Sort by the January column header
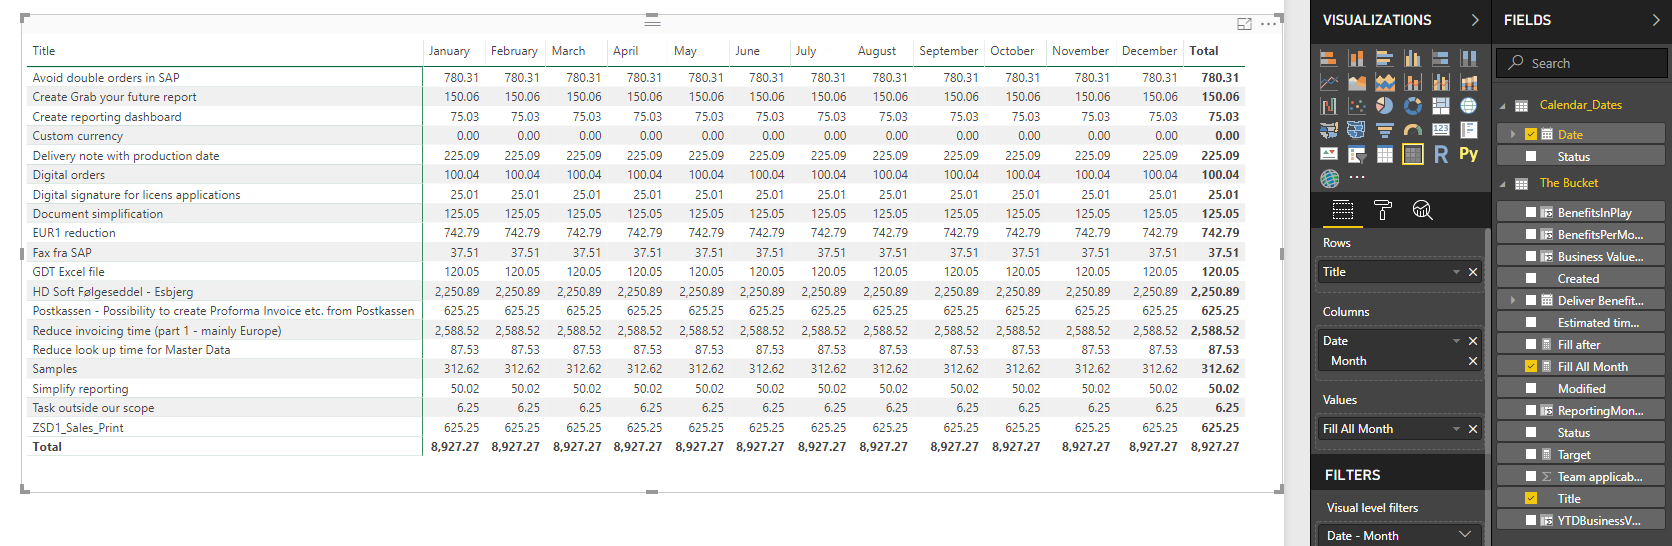The height and width of the screenshot is (546, 1672). (x=449, y=51)
